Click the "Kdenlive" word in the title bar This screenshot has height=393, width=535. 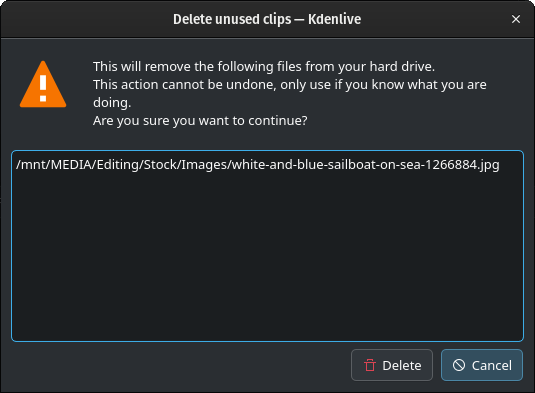pyautogui.click(x=334, y=19)
